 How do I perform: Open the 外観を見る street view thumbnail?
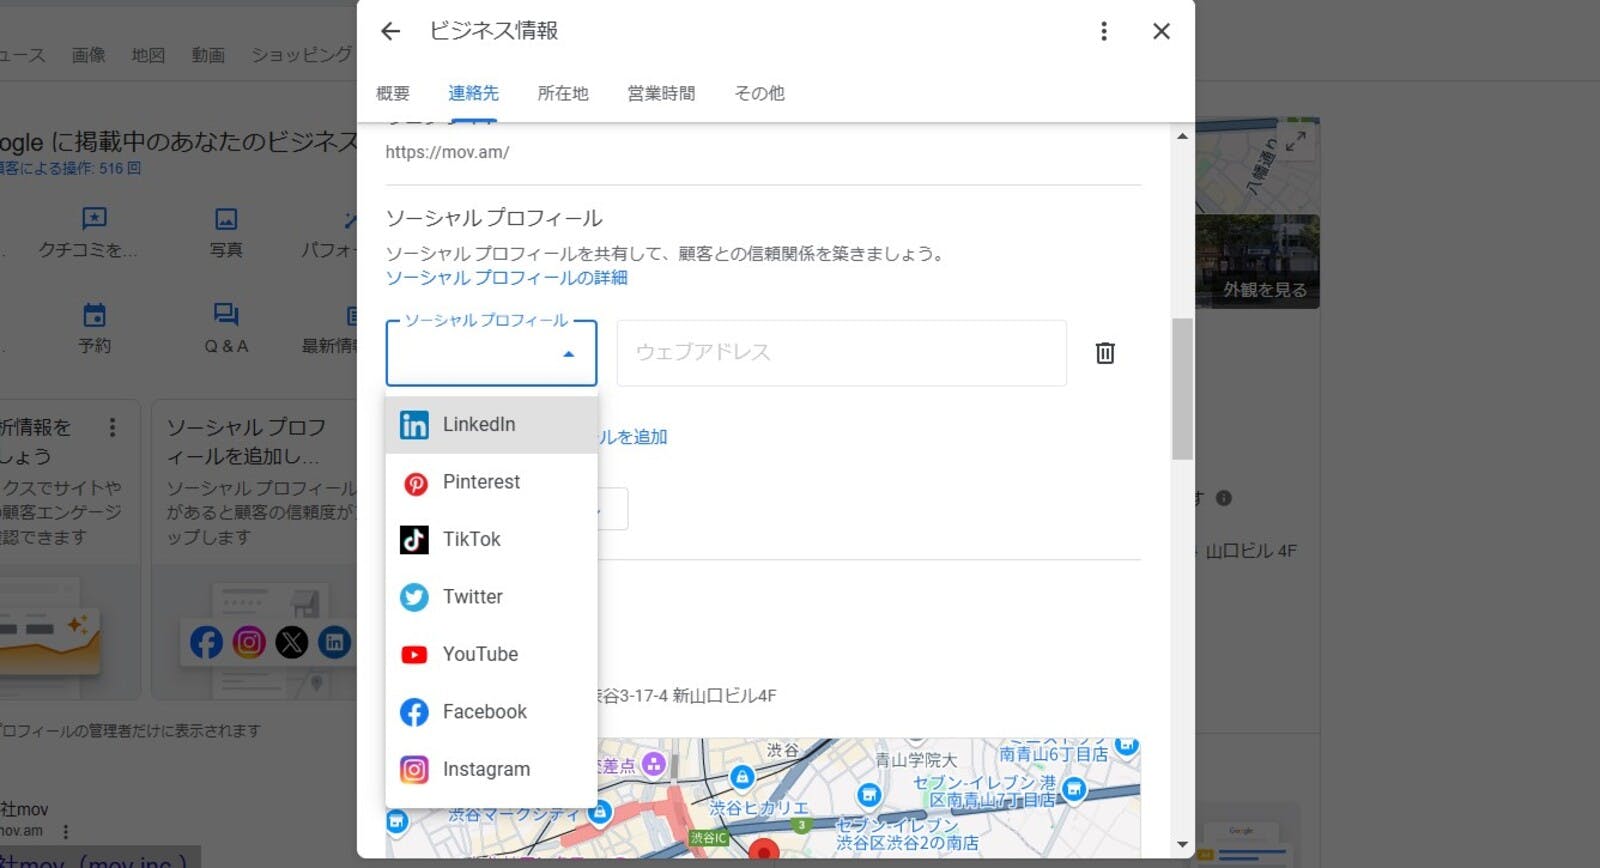pos(1258,261)
